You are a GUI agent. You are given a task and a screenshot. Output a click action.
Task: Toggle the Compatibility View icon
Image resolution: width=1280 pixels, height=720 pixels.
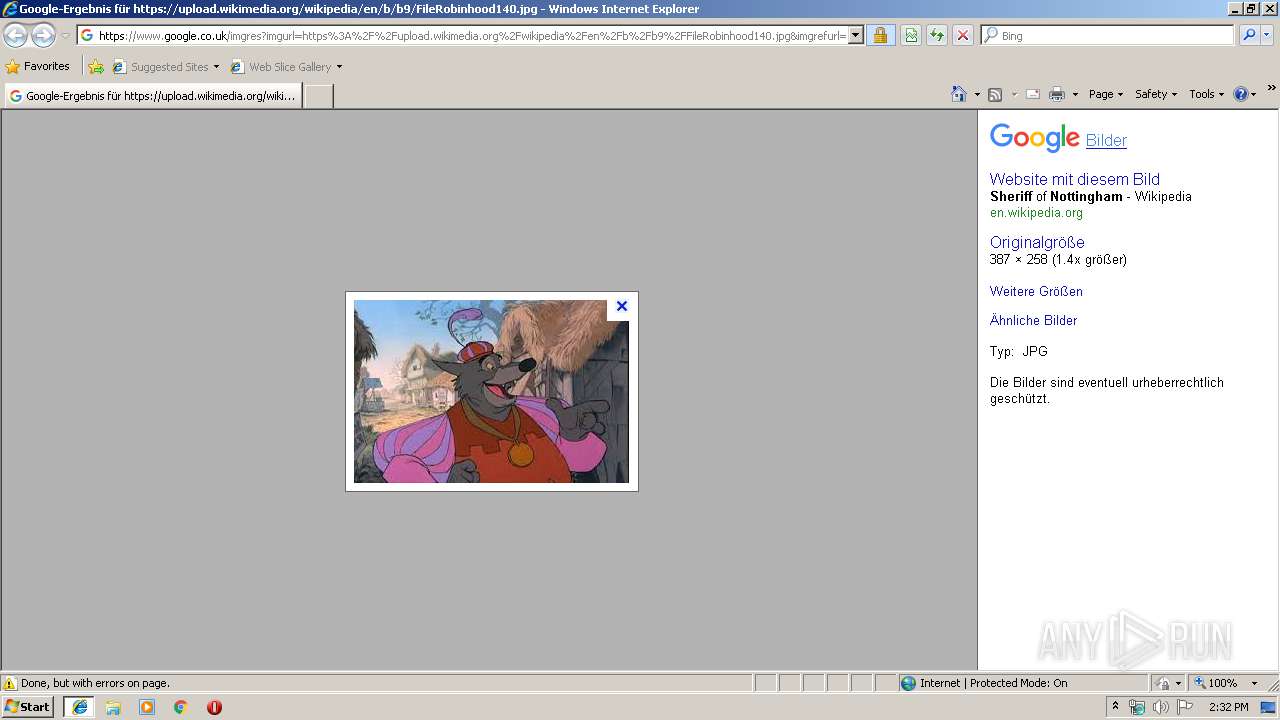pos(911,36)
